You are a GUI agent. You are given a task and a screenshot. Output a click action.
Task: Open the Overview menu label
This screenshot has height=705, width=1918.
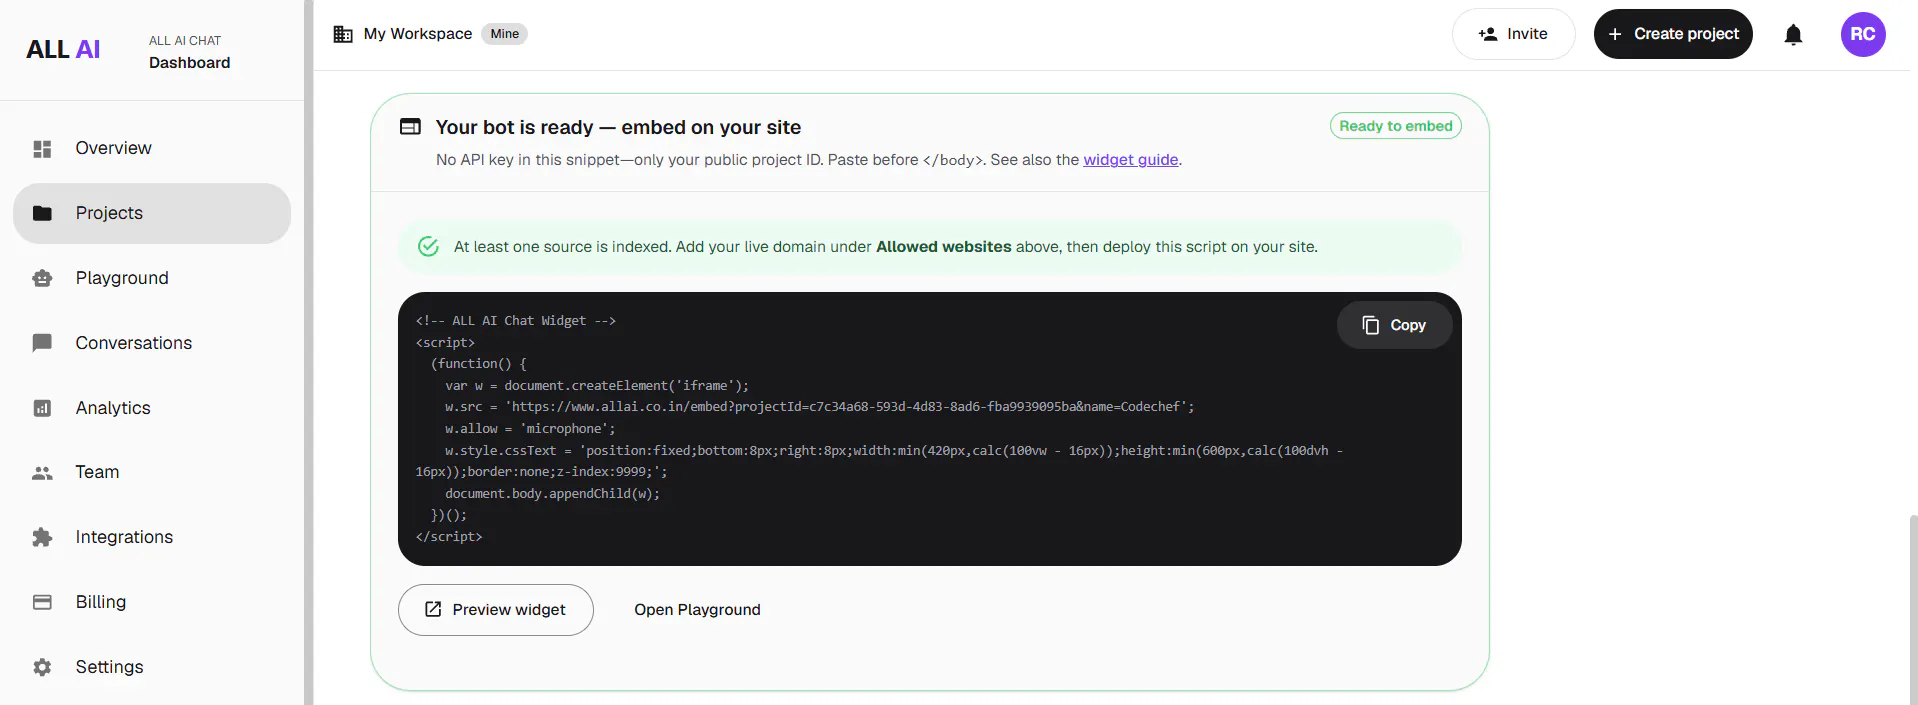tap(114, 148)
